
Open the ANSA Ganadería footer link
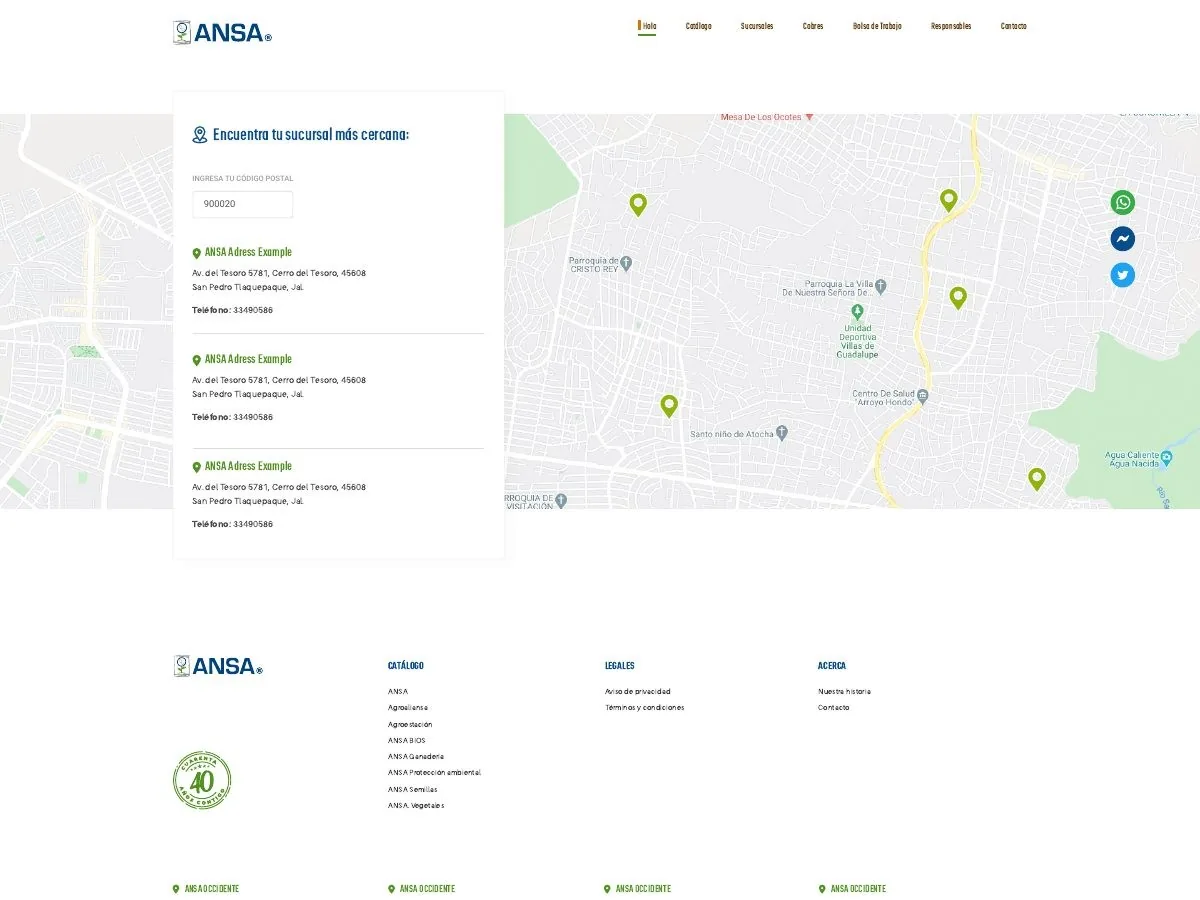click(x=416, y=757)
